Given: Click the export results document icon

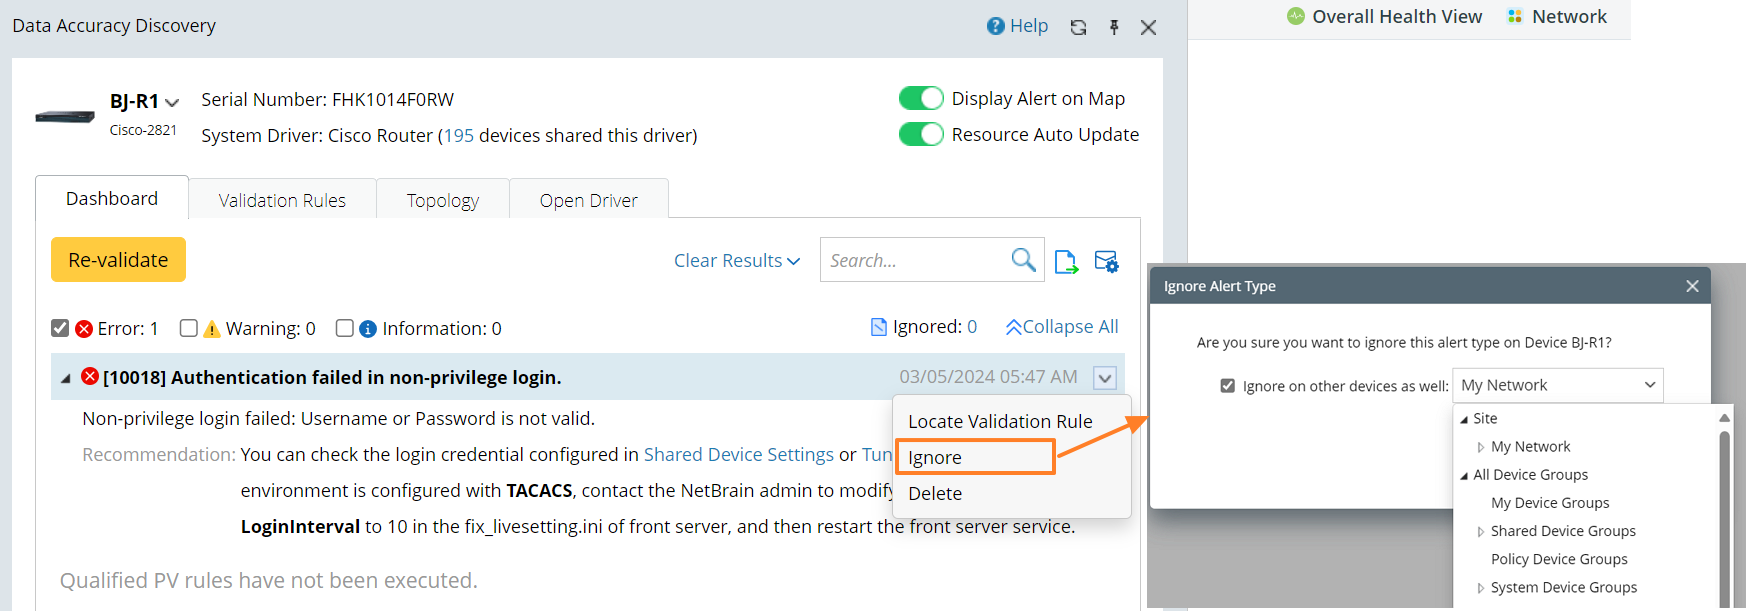Looking at the screenshot, I should click(1066, 262).
